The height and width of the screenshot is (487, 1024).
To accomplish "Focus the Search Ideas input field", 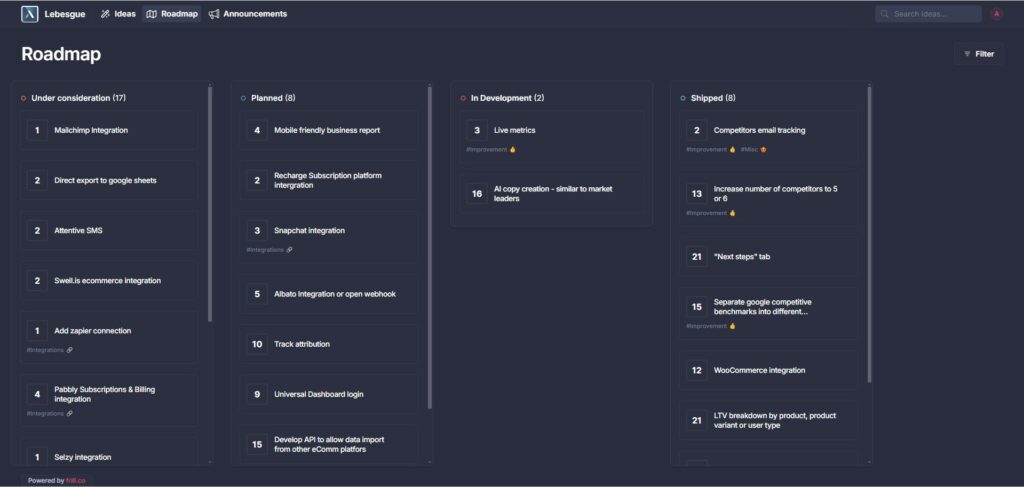I will pos(928,14).
